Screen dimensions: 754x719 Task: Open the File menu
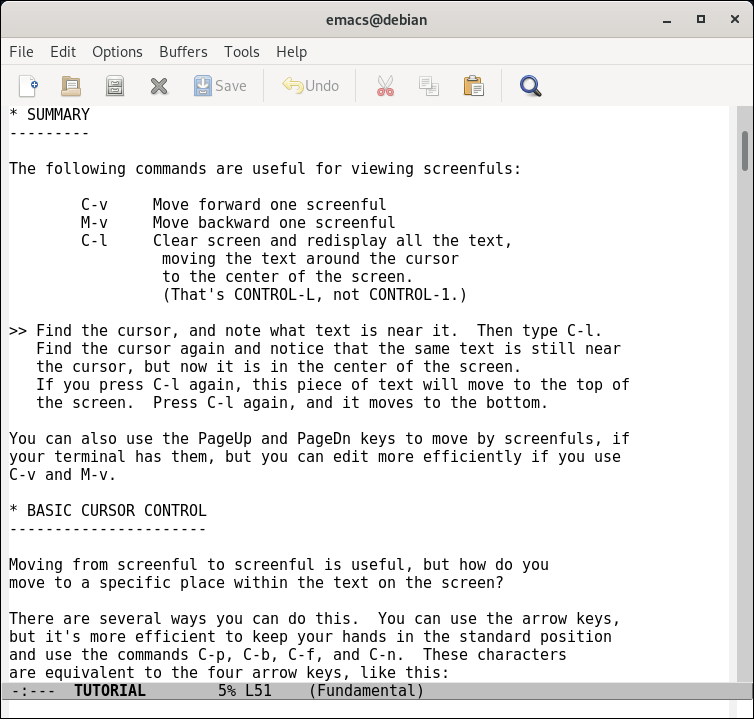(21, 52)
